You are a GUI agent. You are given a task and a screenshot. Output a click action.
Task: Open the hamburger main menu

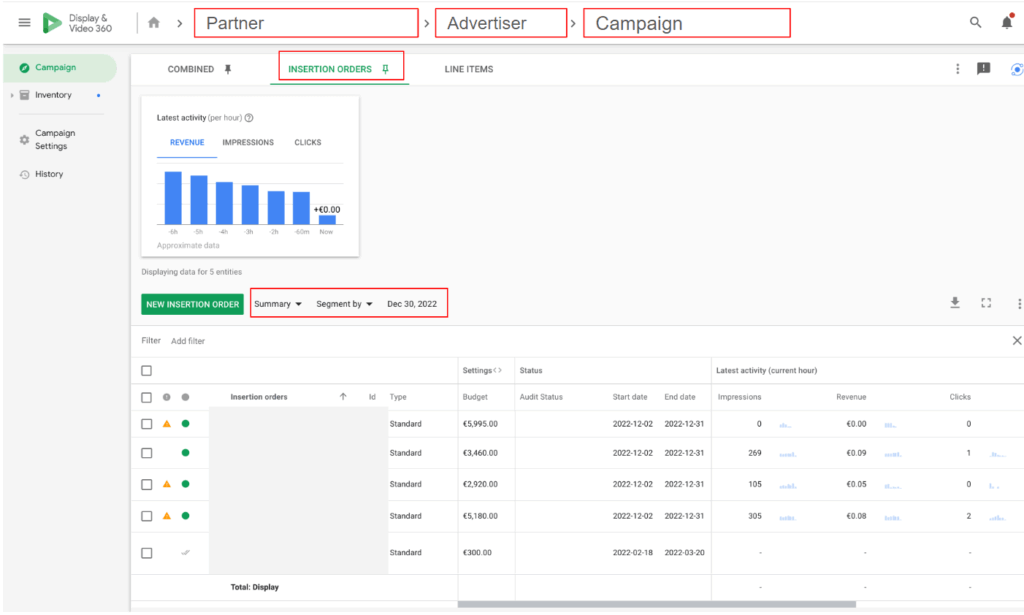24,23
